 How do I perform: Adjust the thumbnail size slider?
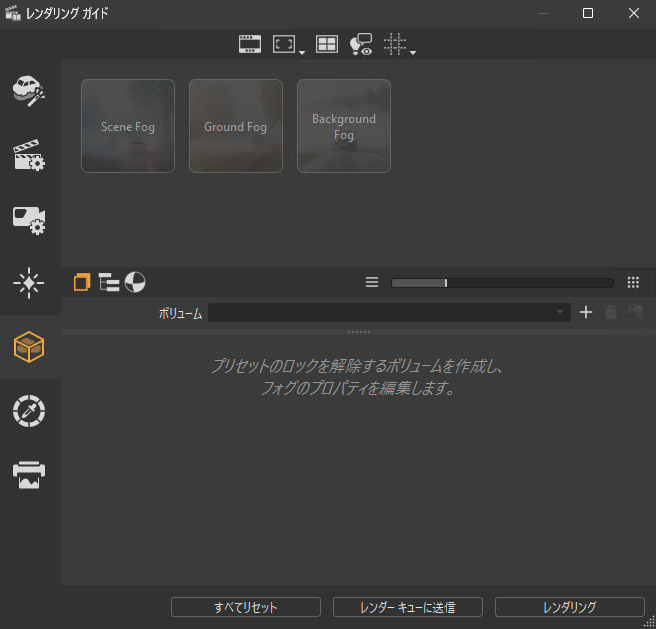[x=502, y=283]
